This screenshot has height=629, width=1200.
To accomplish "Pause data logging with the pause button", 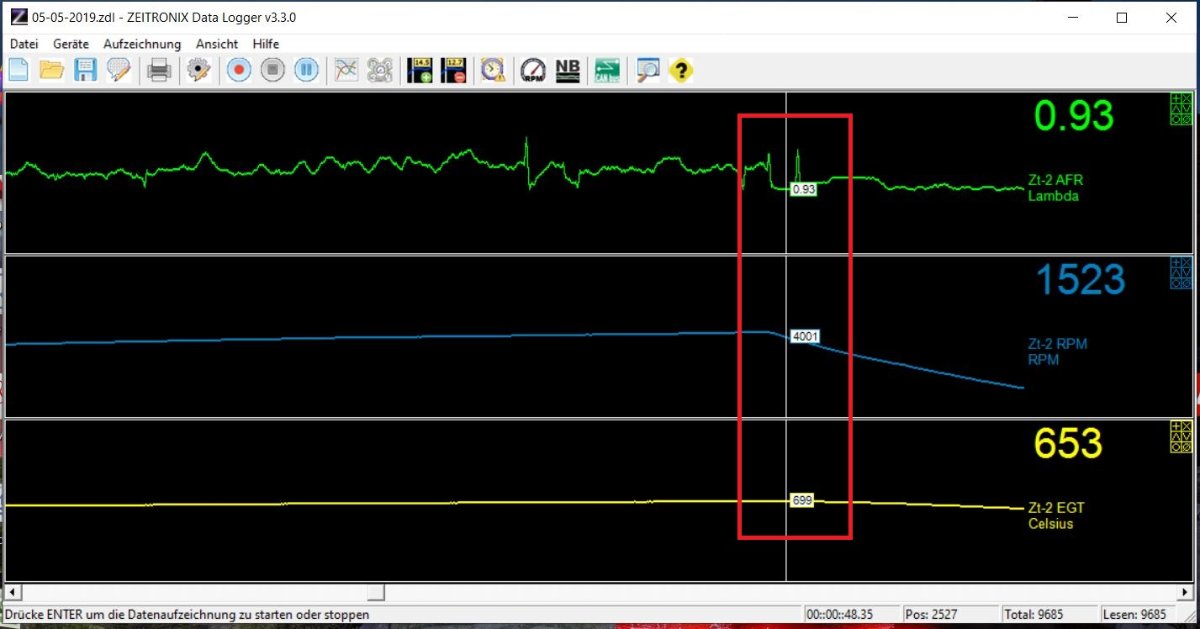I will coord(306,70).
